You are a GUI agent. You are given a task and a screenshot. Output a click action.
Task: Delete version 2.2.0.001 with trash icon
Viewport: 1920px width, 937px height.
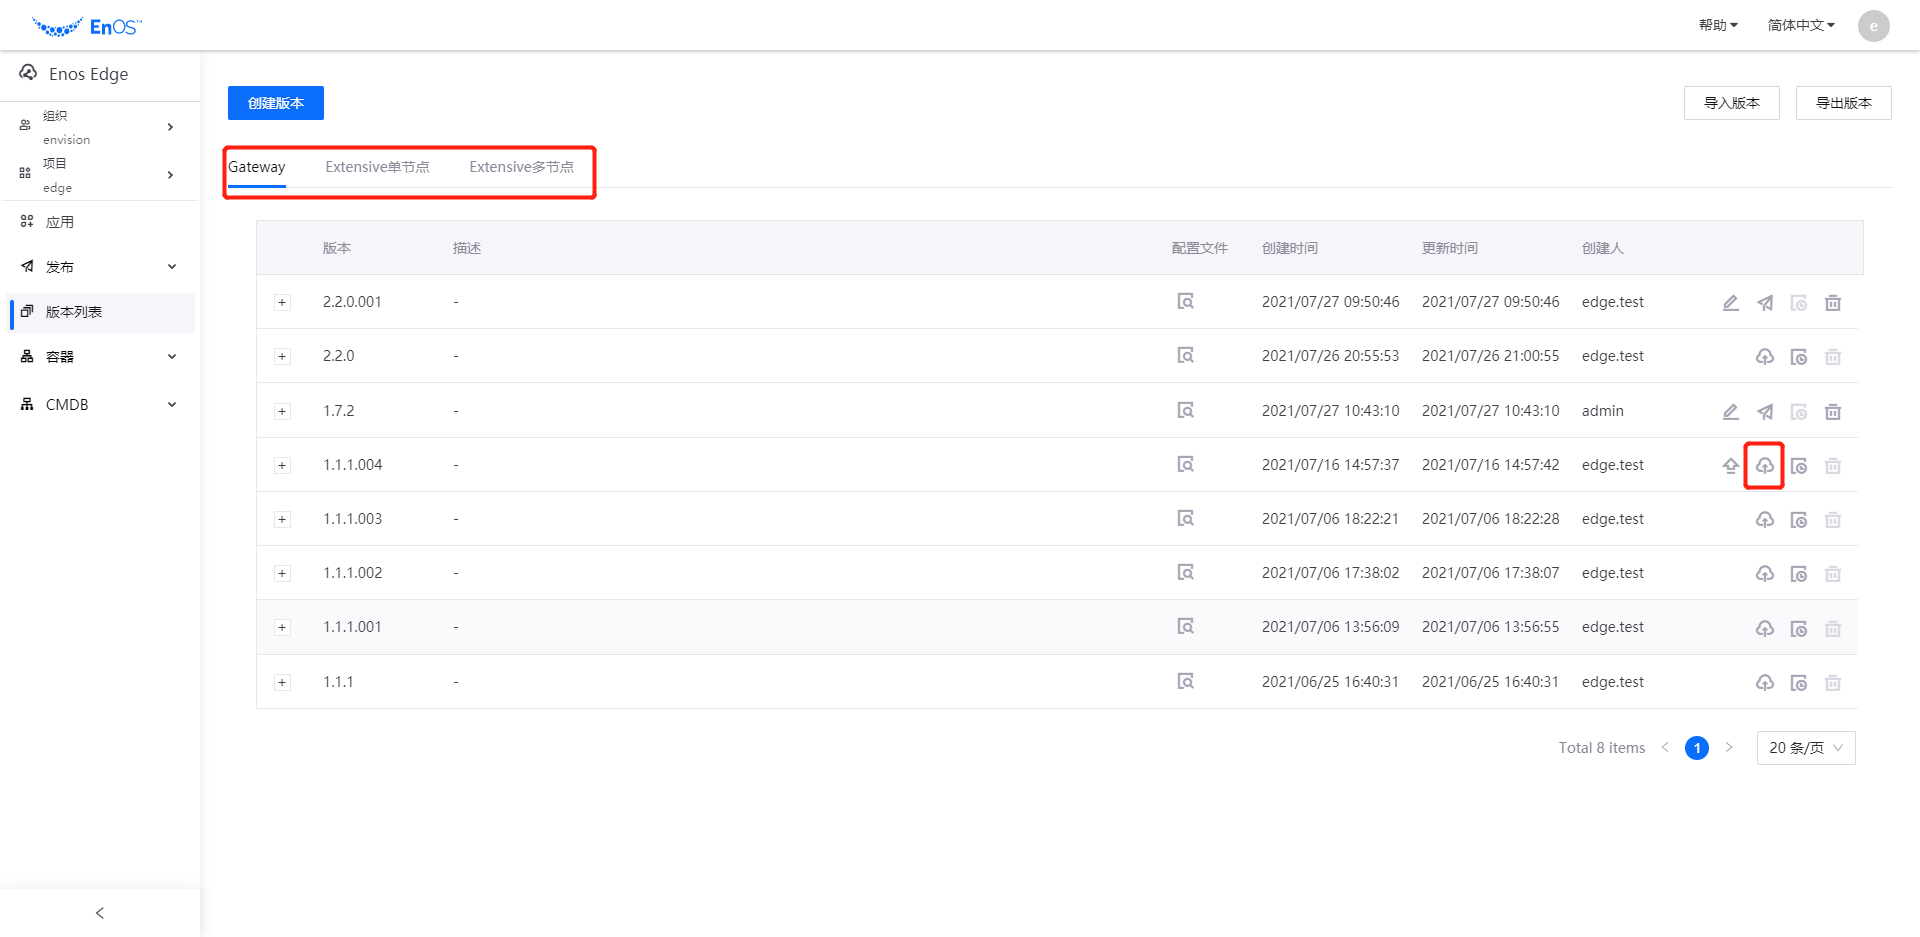coord(1833,302)
